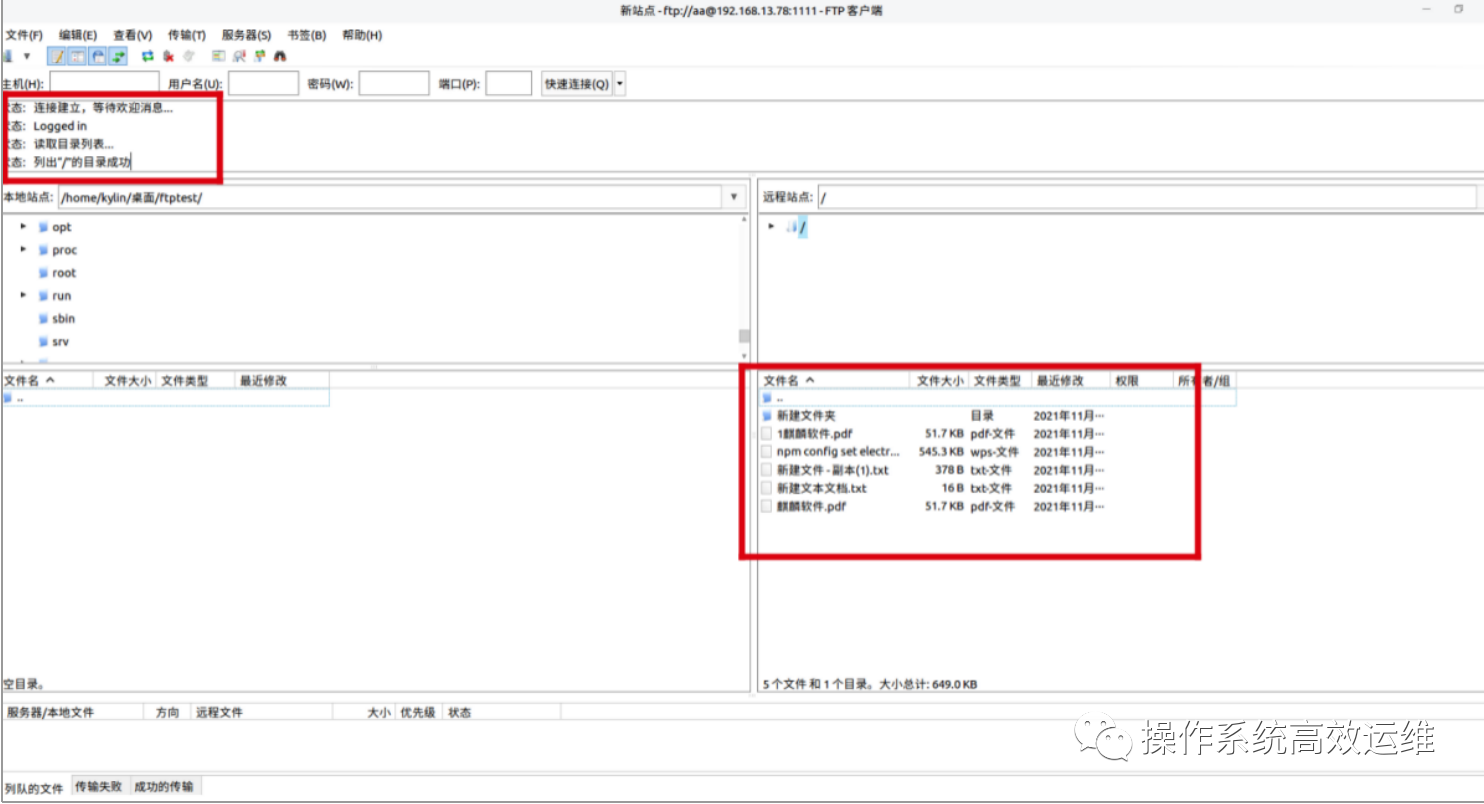Toggle the remote directory tree display

click(x=99, y=56)
